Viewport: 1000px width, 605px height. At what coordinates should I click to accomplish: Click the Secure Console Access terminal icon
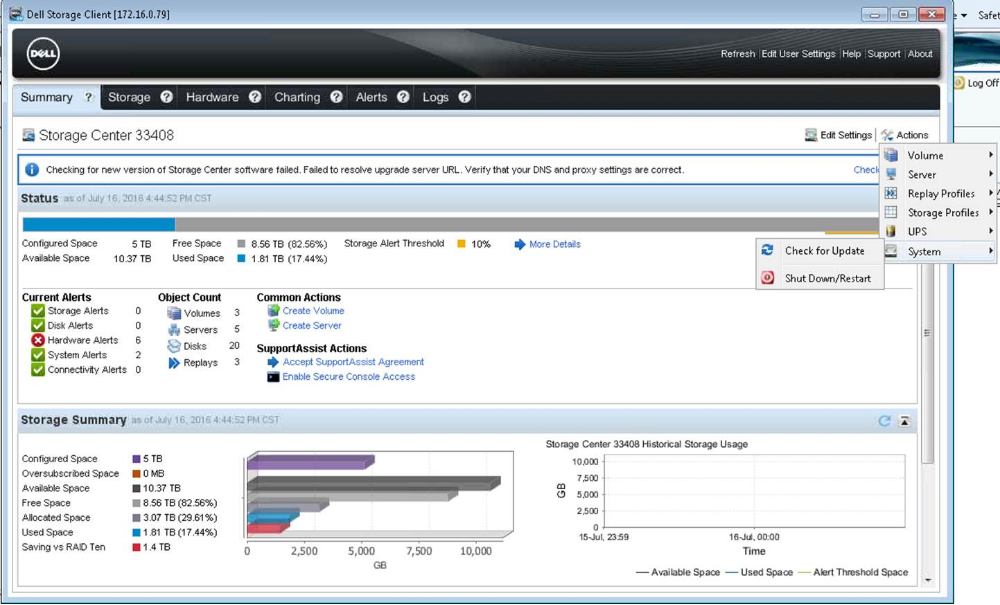tap(273, 377)
